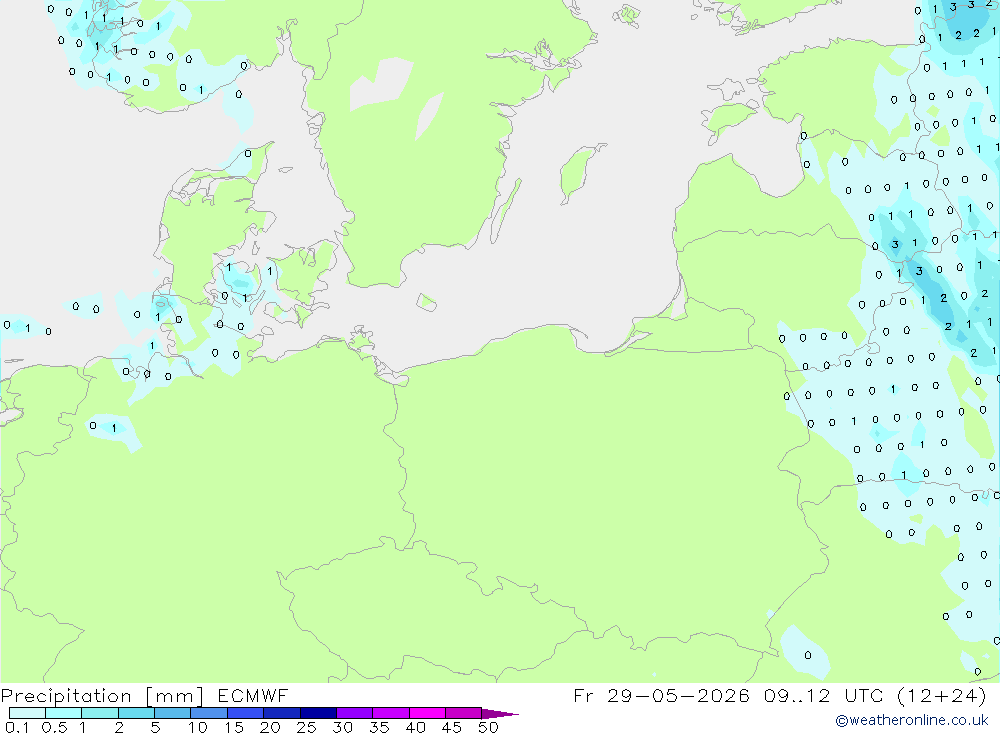Image resolution: width=1000 pixels, height=733 pixels.
Task: Click the '[mm]' unit label
Action: click(x=175, y=696)
